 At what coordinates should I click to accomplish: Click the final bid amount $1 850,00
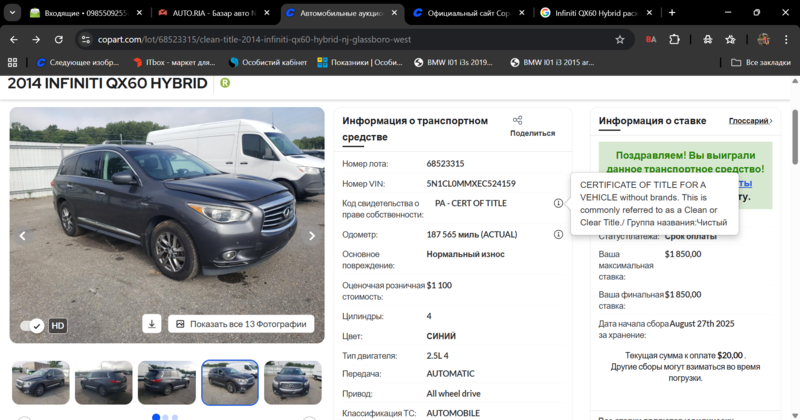pos(683,294)
